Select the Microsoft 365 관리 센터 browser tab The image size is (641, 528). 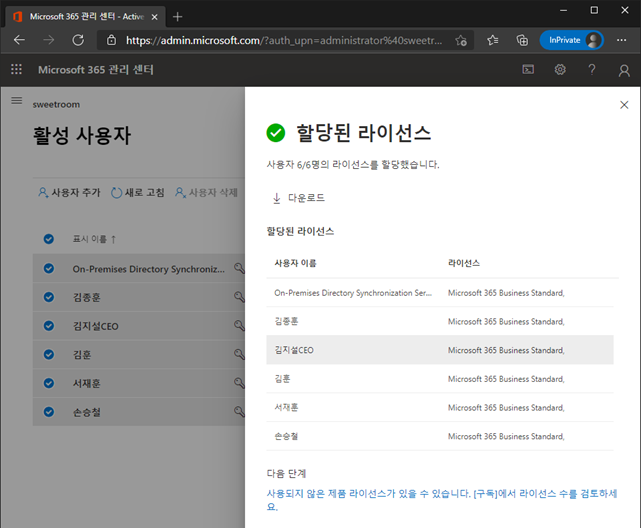pyautogui.click(x=85, y=17)
